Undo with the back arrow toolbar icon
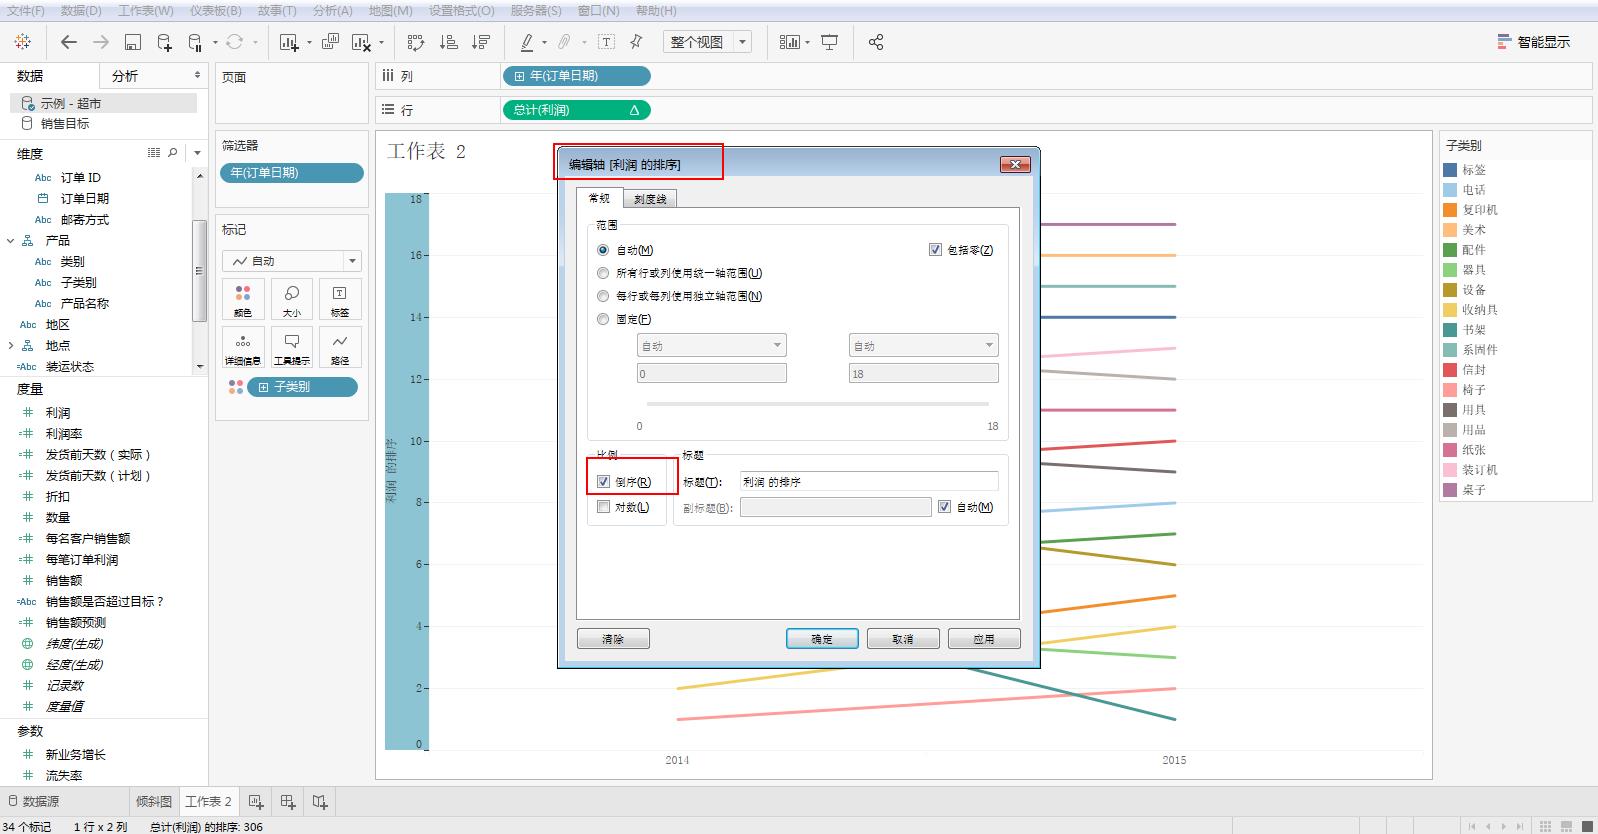This screenshot has width=1598, height=834. pyautogui.click(x=68, y=42)
